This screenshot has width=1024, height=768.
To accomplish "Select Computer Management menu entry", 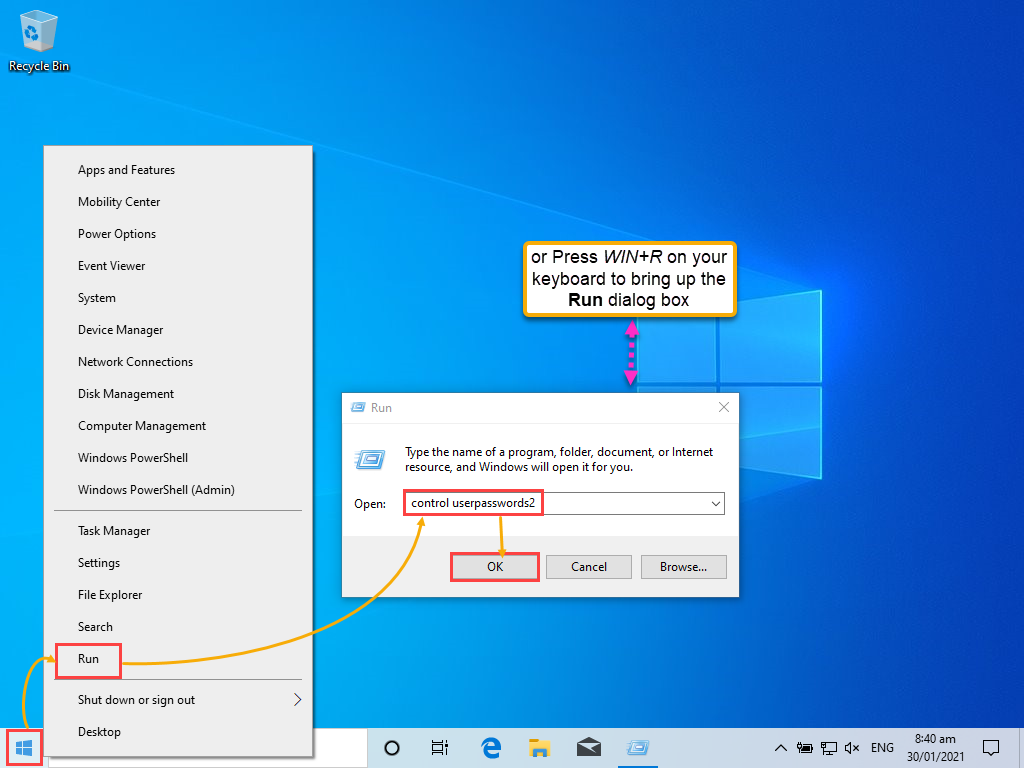I will coord(178,426).
